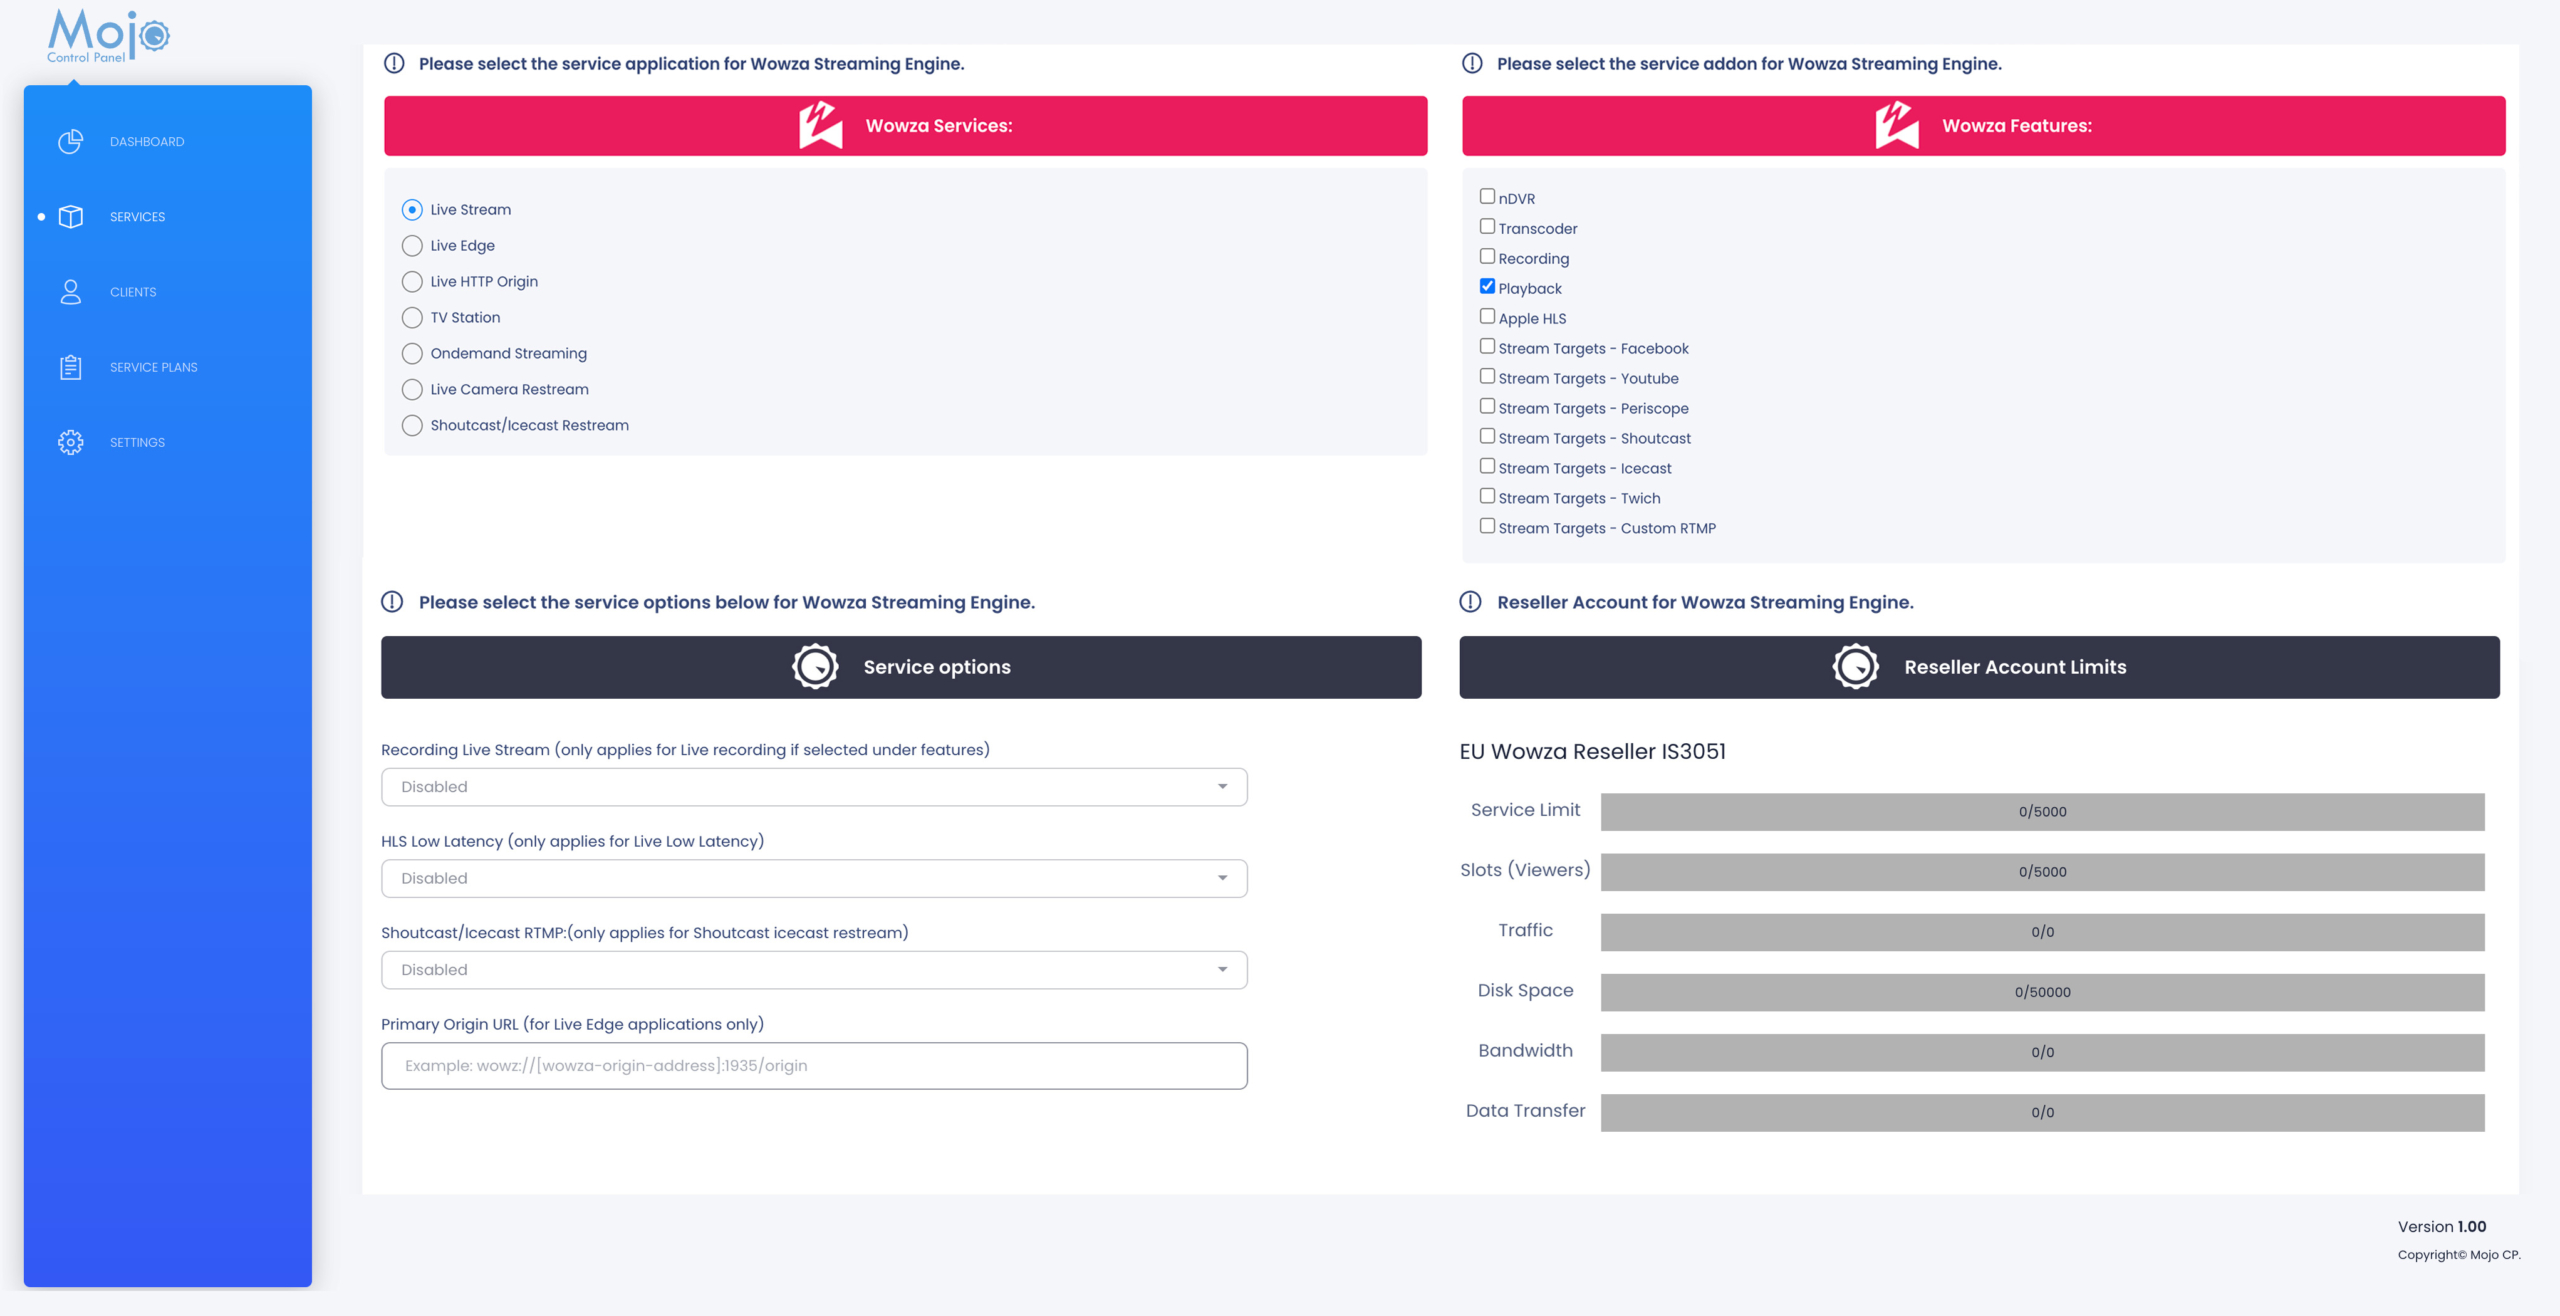Open the Shoutcast/Icecast RTMP dropdown
This screenshot has height=1316, width=2560.
pyautogui.click(x=813, y=970)
